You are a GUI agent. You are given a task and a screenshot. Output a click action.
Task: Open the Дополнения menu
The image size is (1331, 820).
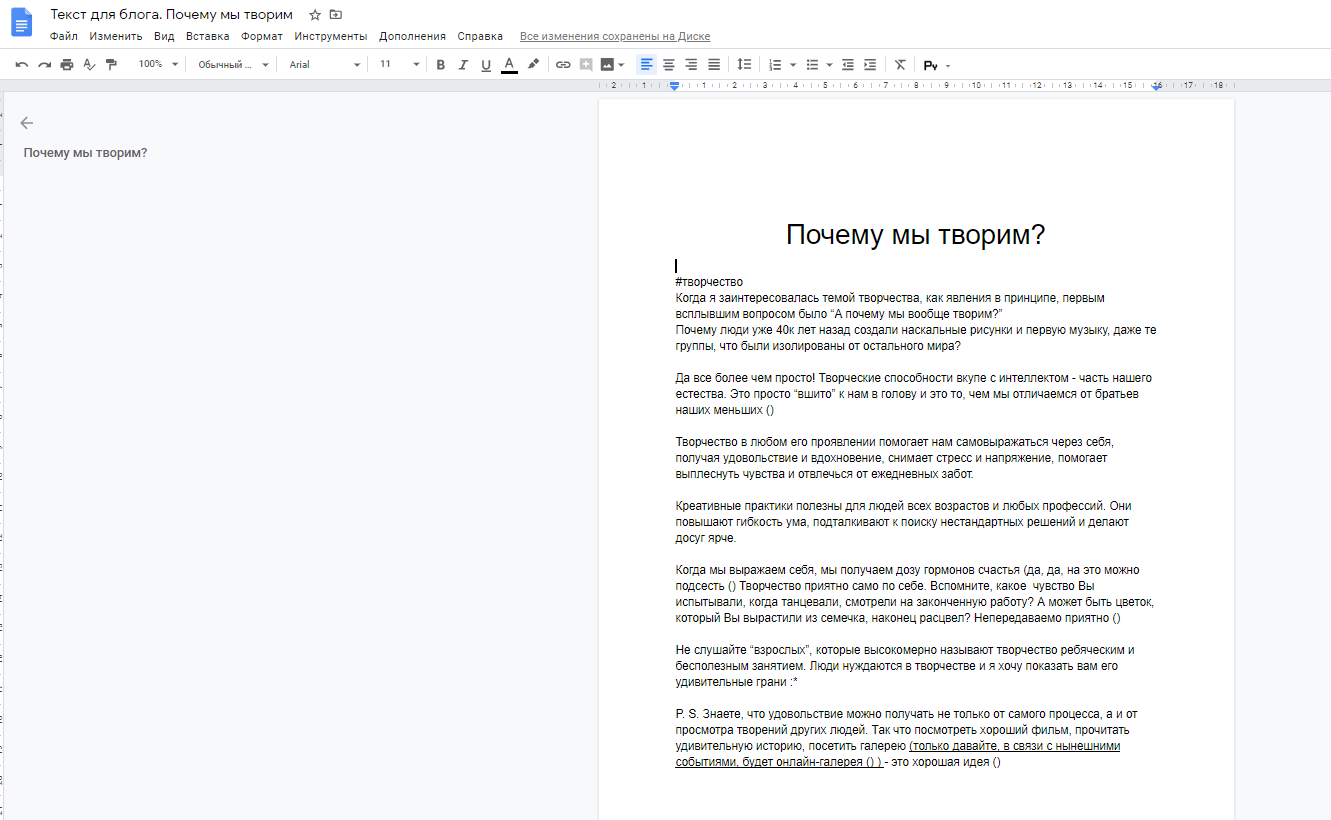412,36
